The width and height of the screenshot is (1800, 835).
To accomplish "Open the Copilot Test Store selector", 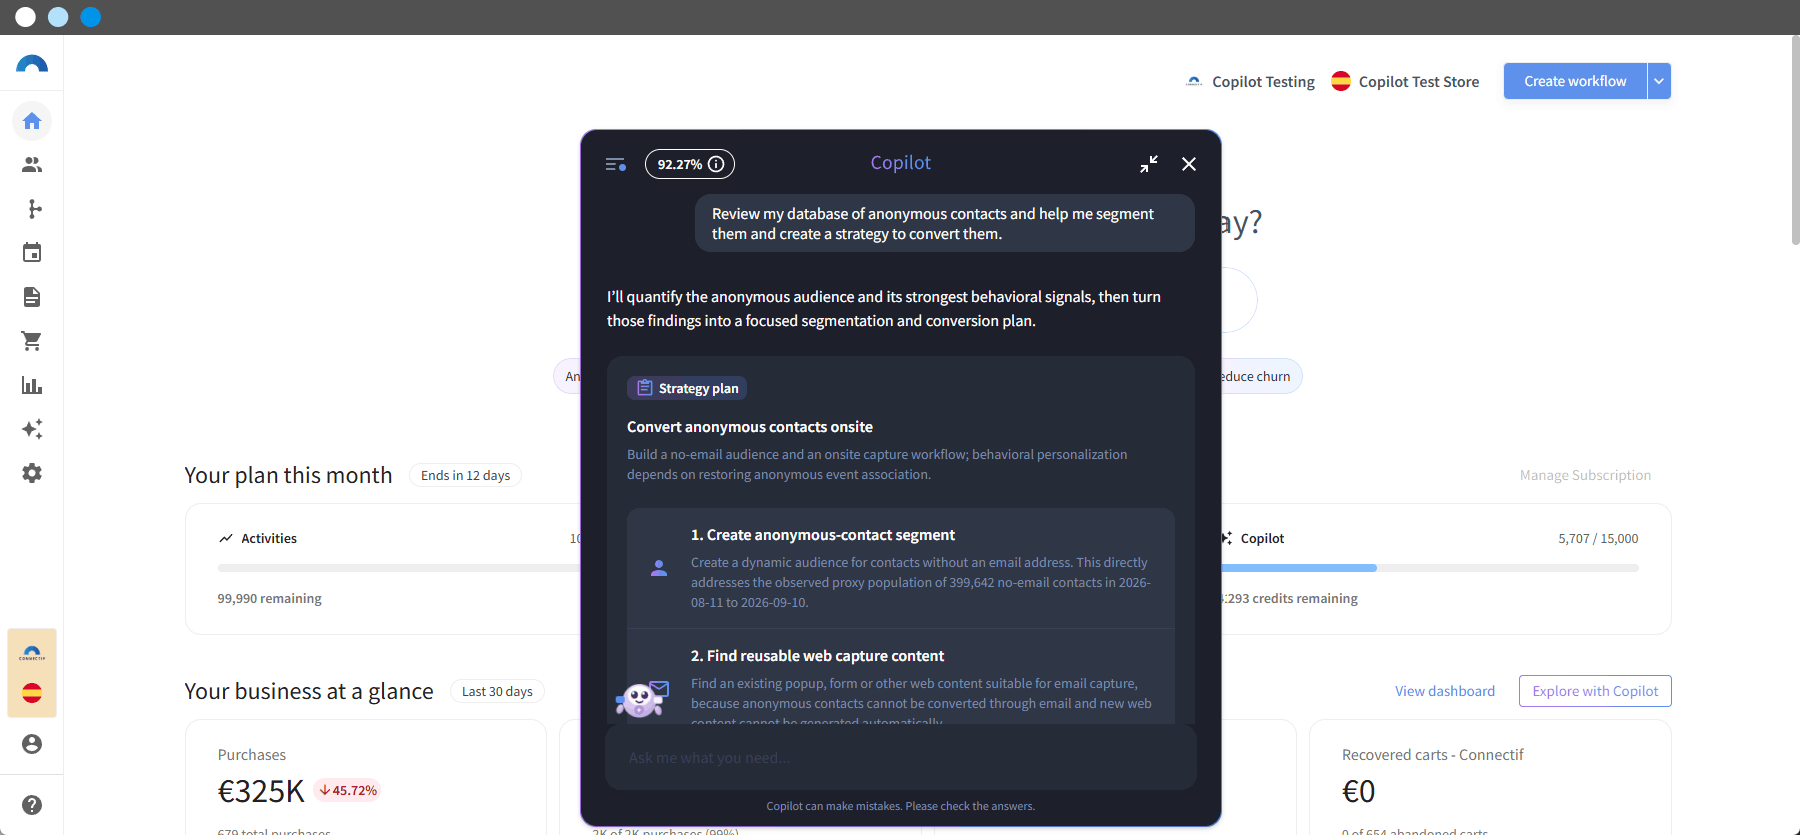I will [x=1405, y=81].
